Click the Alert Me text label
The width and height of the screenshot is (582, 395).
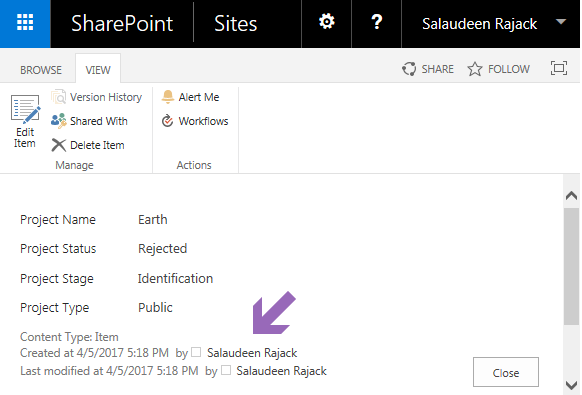point(199,97)
